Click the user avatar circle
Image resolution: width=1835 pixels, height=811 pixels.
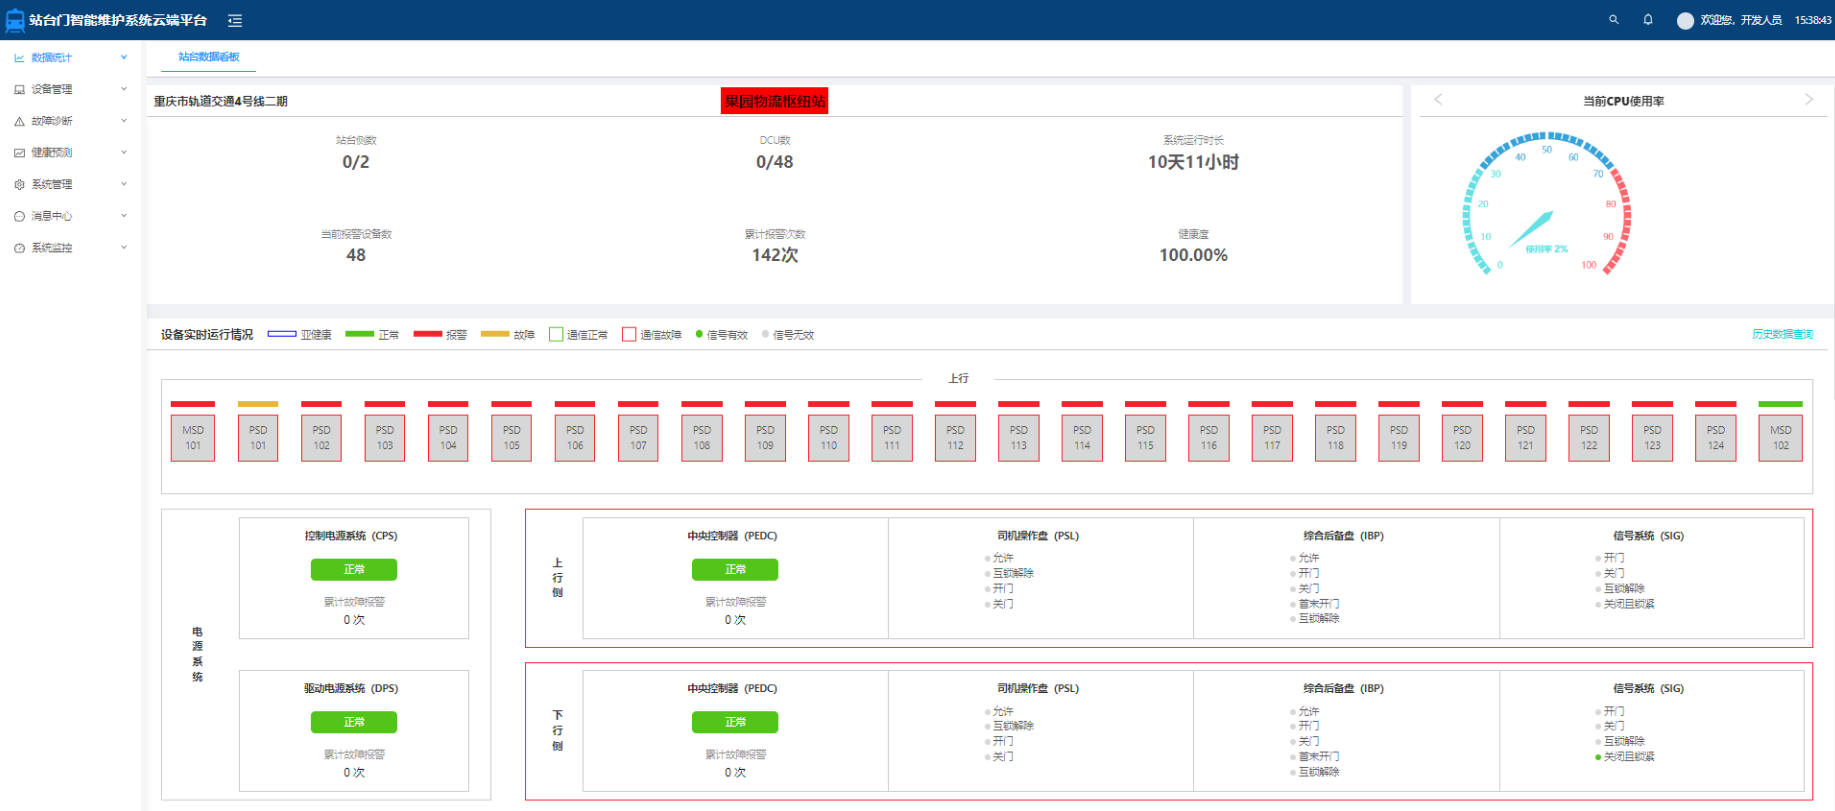(x=1685, y=20)
